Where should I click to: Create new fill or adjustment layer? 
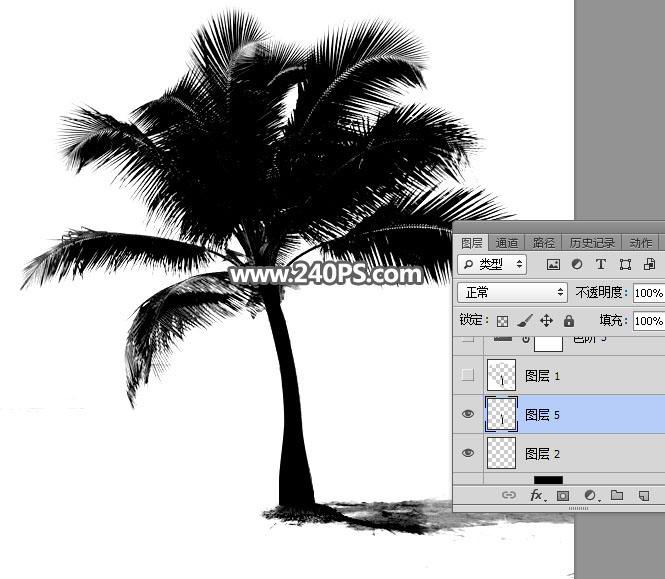tap(590, 495)
